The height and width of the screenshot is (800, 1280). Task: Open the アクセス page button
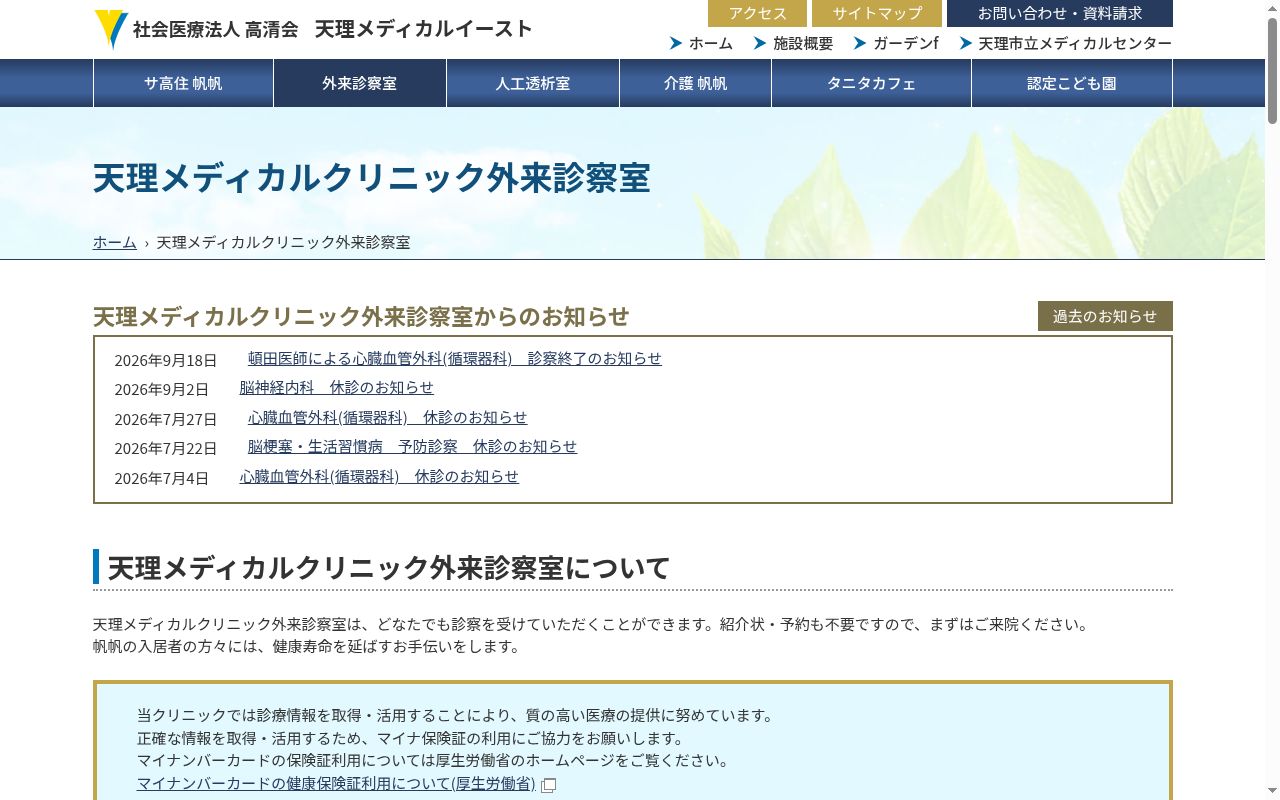[x=757, y=13]
